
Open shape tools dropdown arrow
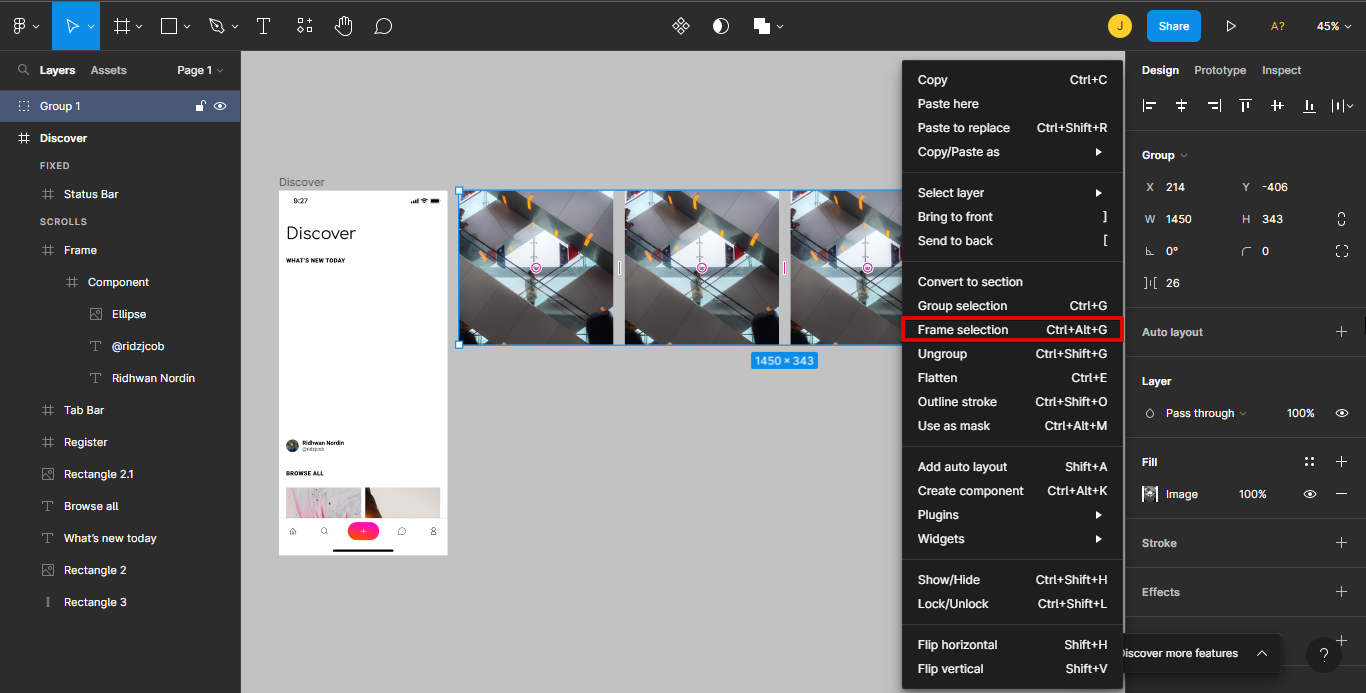point(187,27)
